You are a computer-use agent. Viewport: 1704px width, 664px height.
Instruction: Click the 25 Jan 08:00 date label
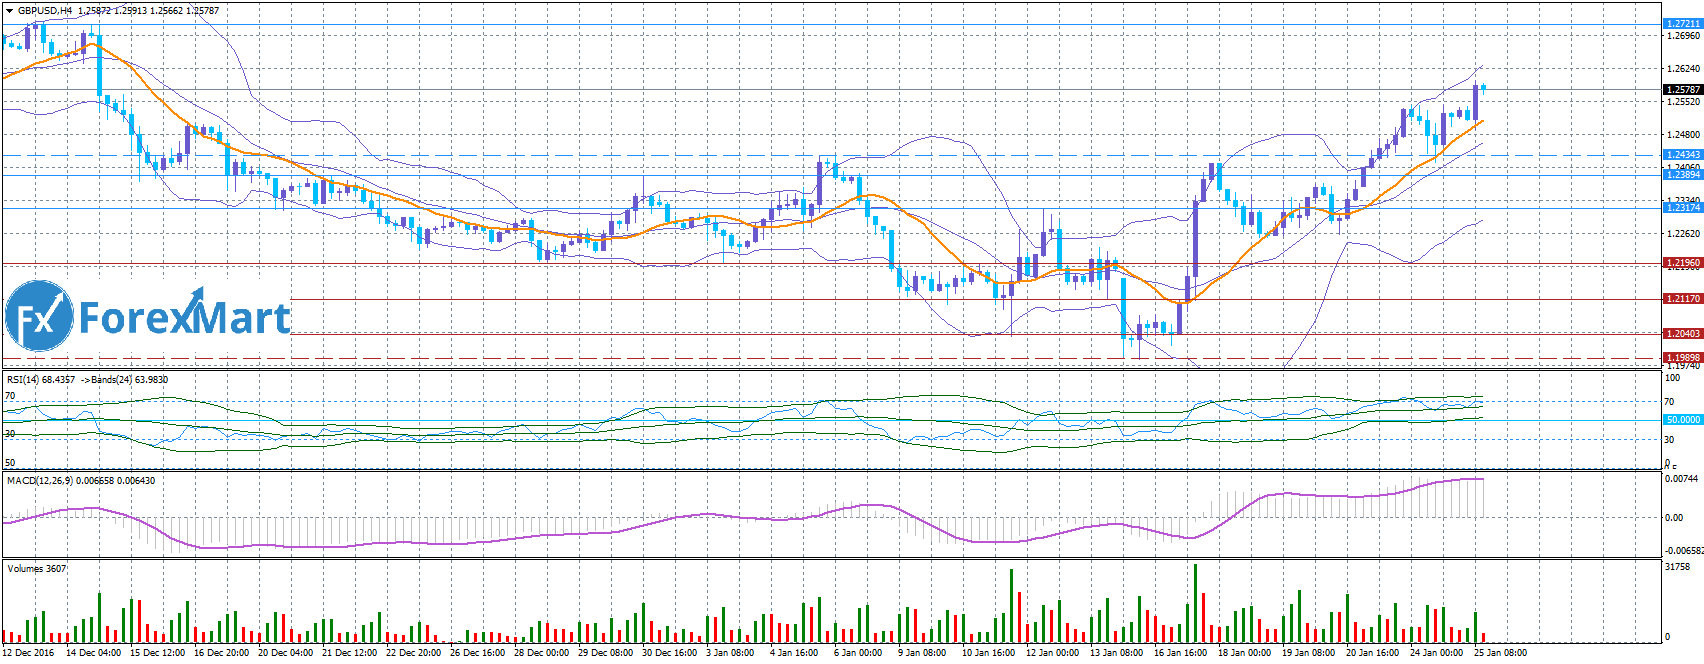click(1500, 653)
